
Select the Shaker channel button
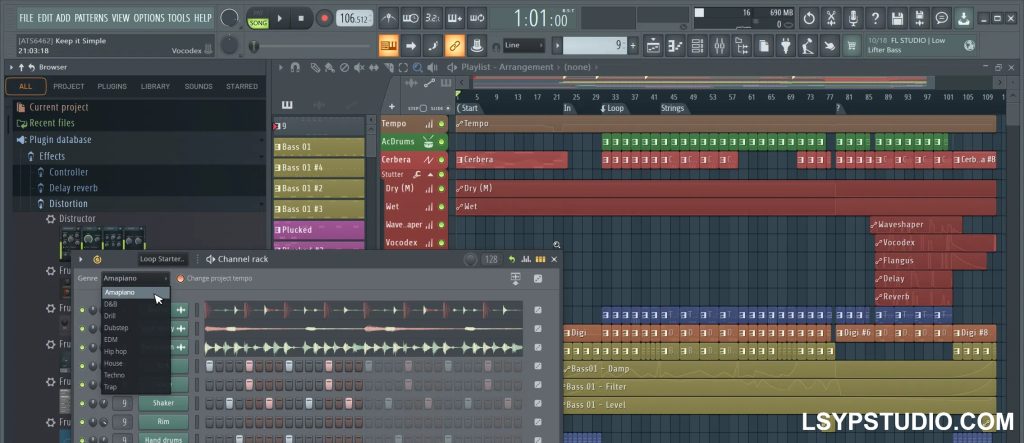pos(163,403)
